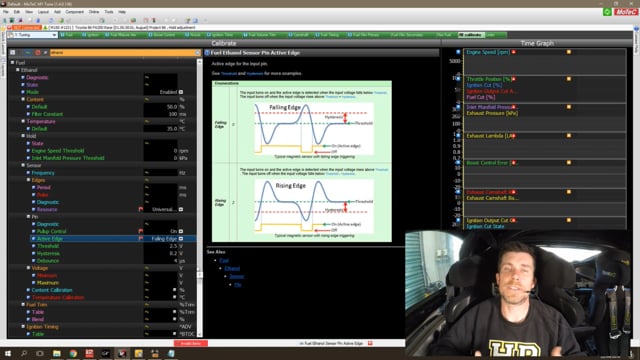Viewport: 640px width, 360px height.
Task: Switch to the Calibrate worksheet tab
Action: pyautogui.click(x=471, y=35)
